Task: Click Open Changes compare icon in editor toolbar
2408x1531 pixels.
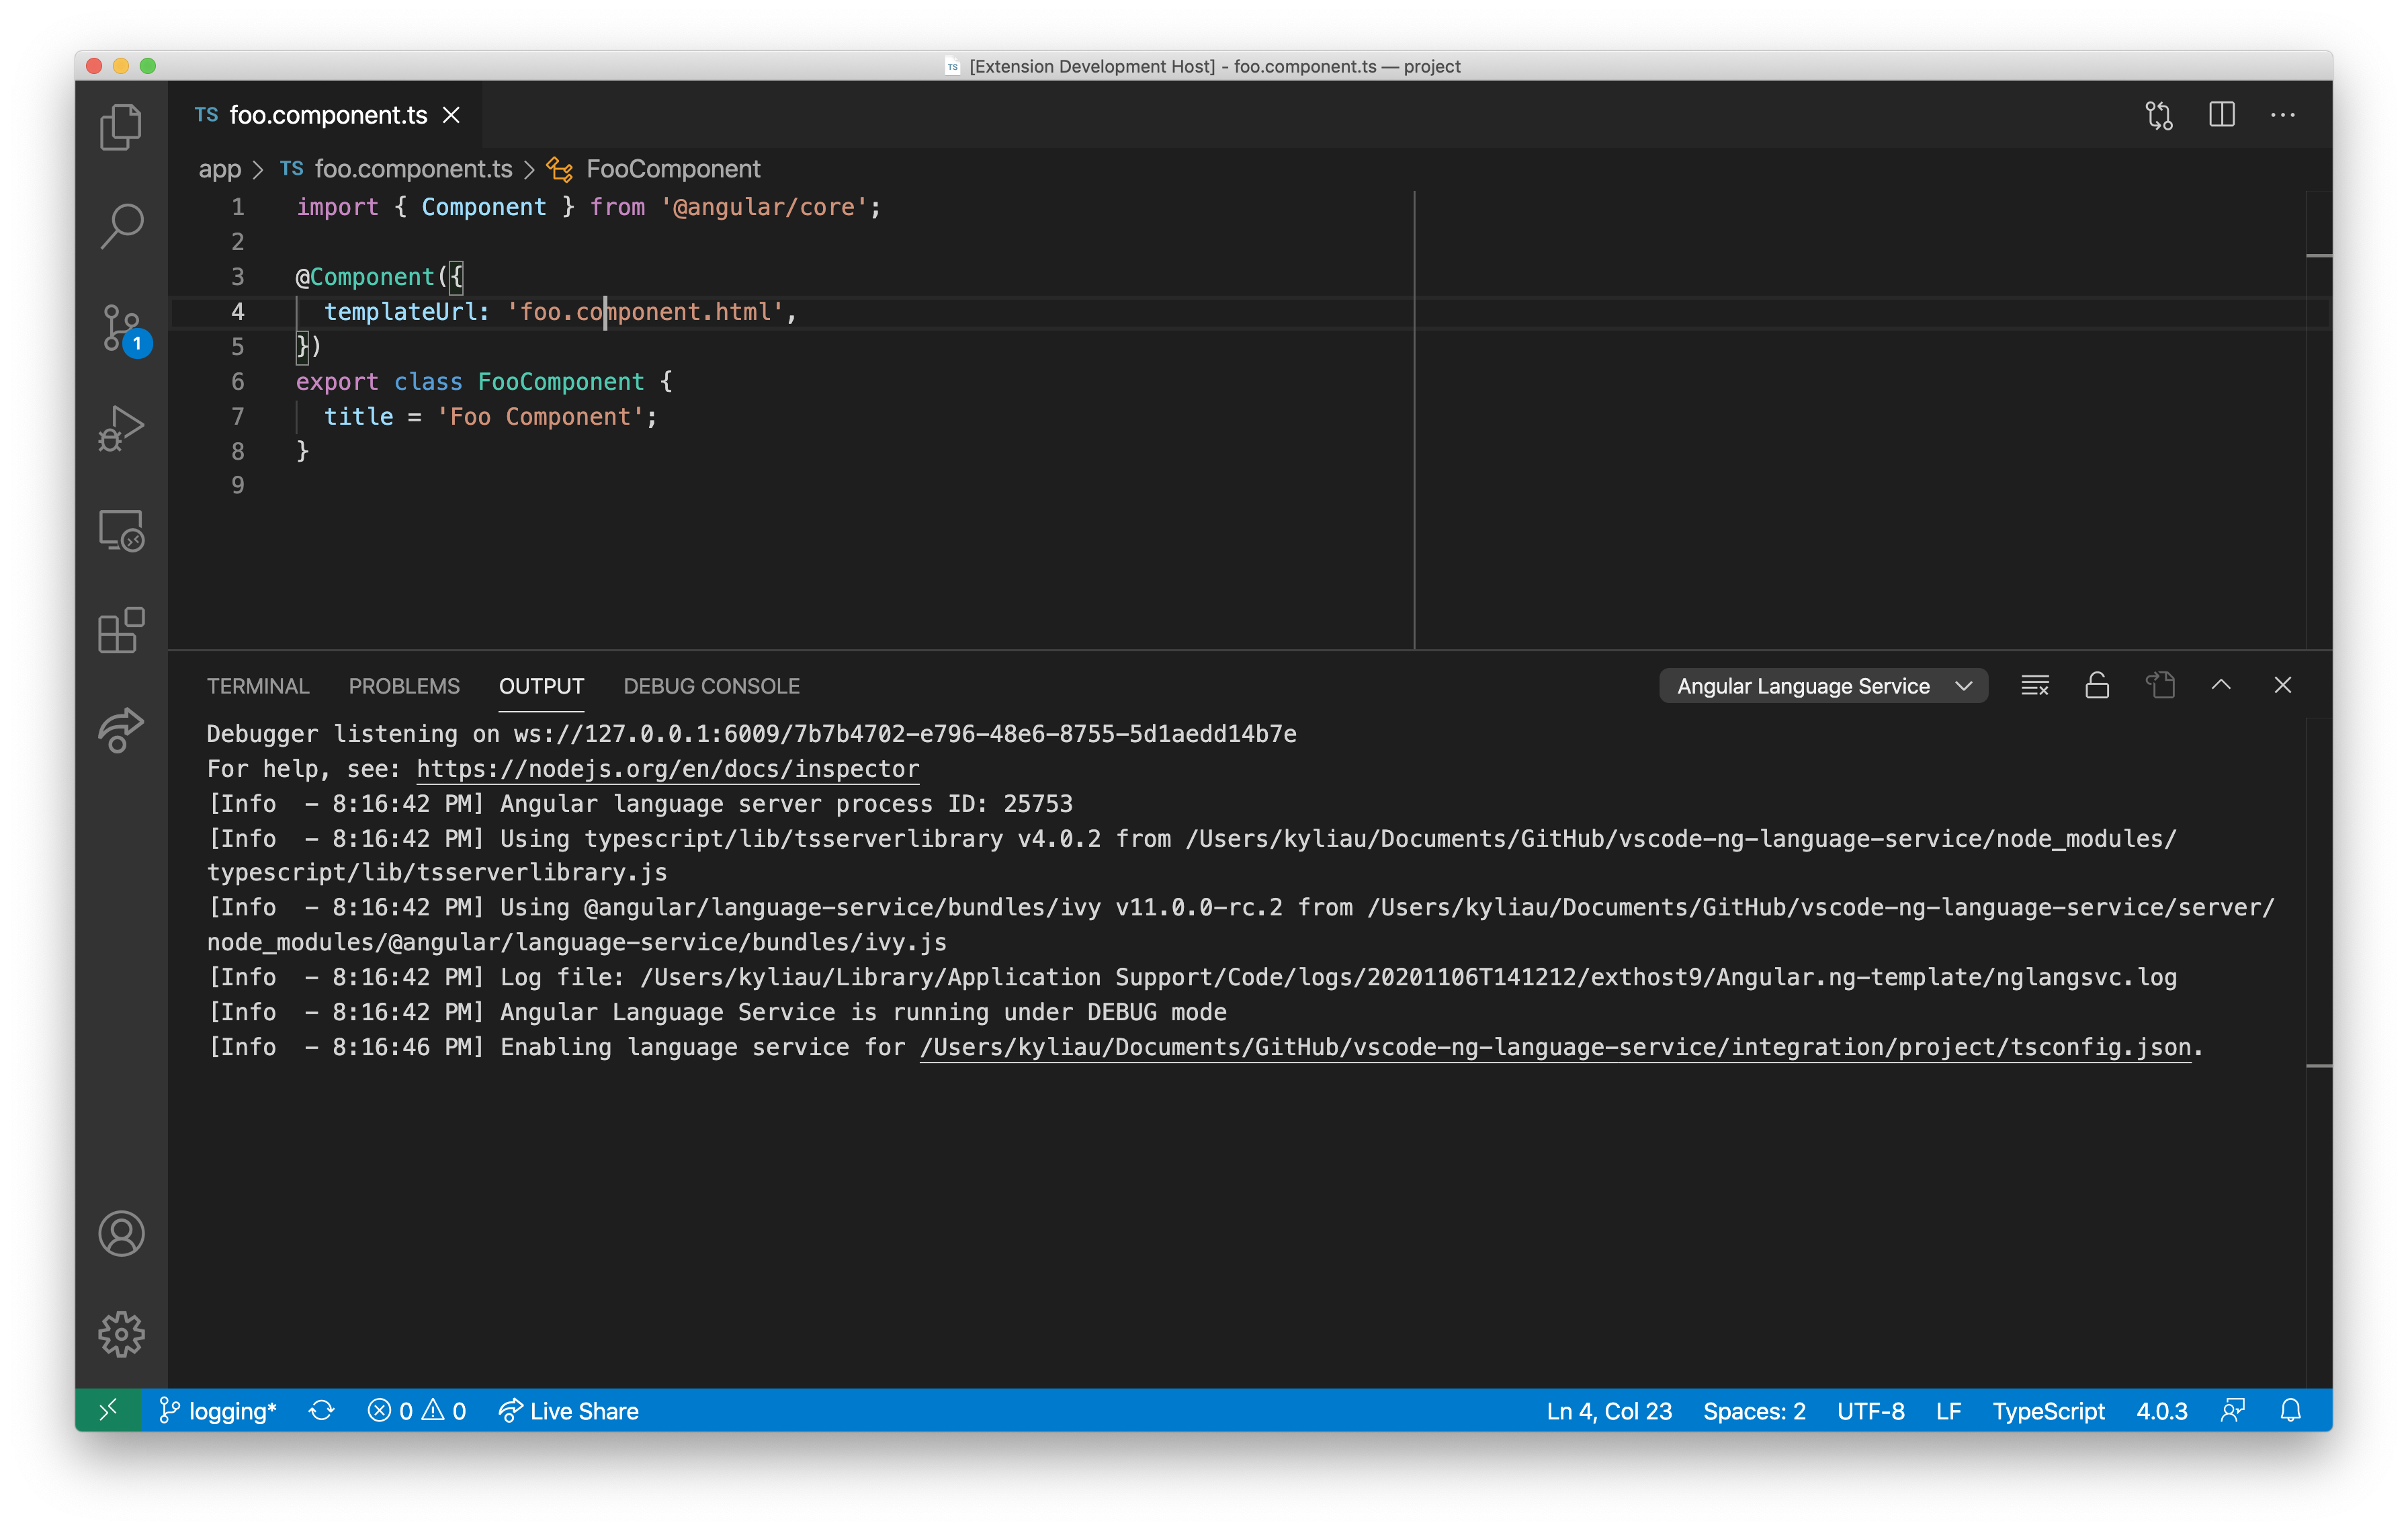Action: (x=2159, y=116)
